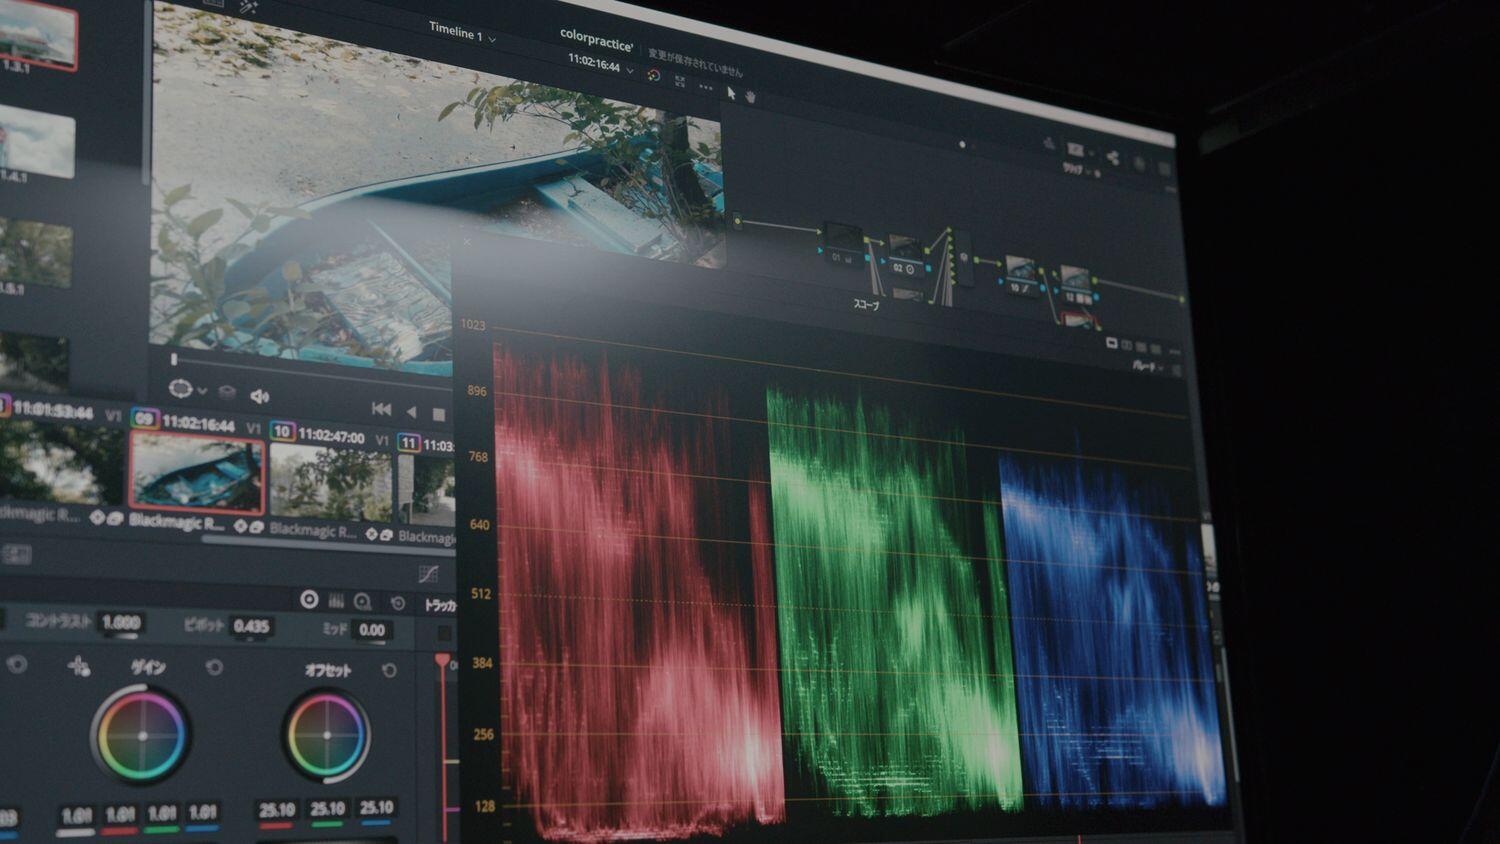Click ピボット value 0.435 field
The width and height of the screenshot is (1500, 844).
(x=251, y=626)
